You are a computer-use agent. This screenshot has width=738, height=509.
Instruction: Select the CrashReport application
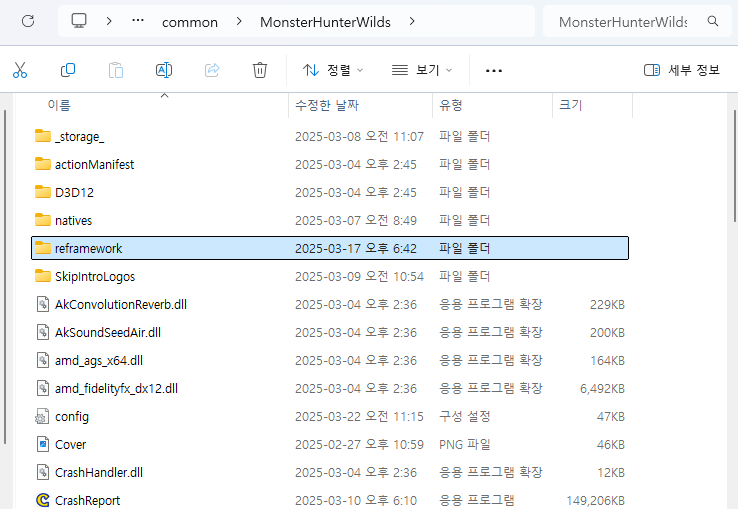click(330, 500)
